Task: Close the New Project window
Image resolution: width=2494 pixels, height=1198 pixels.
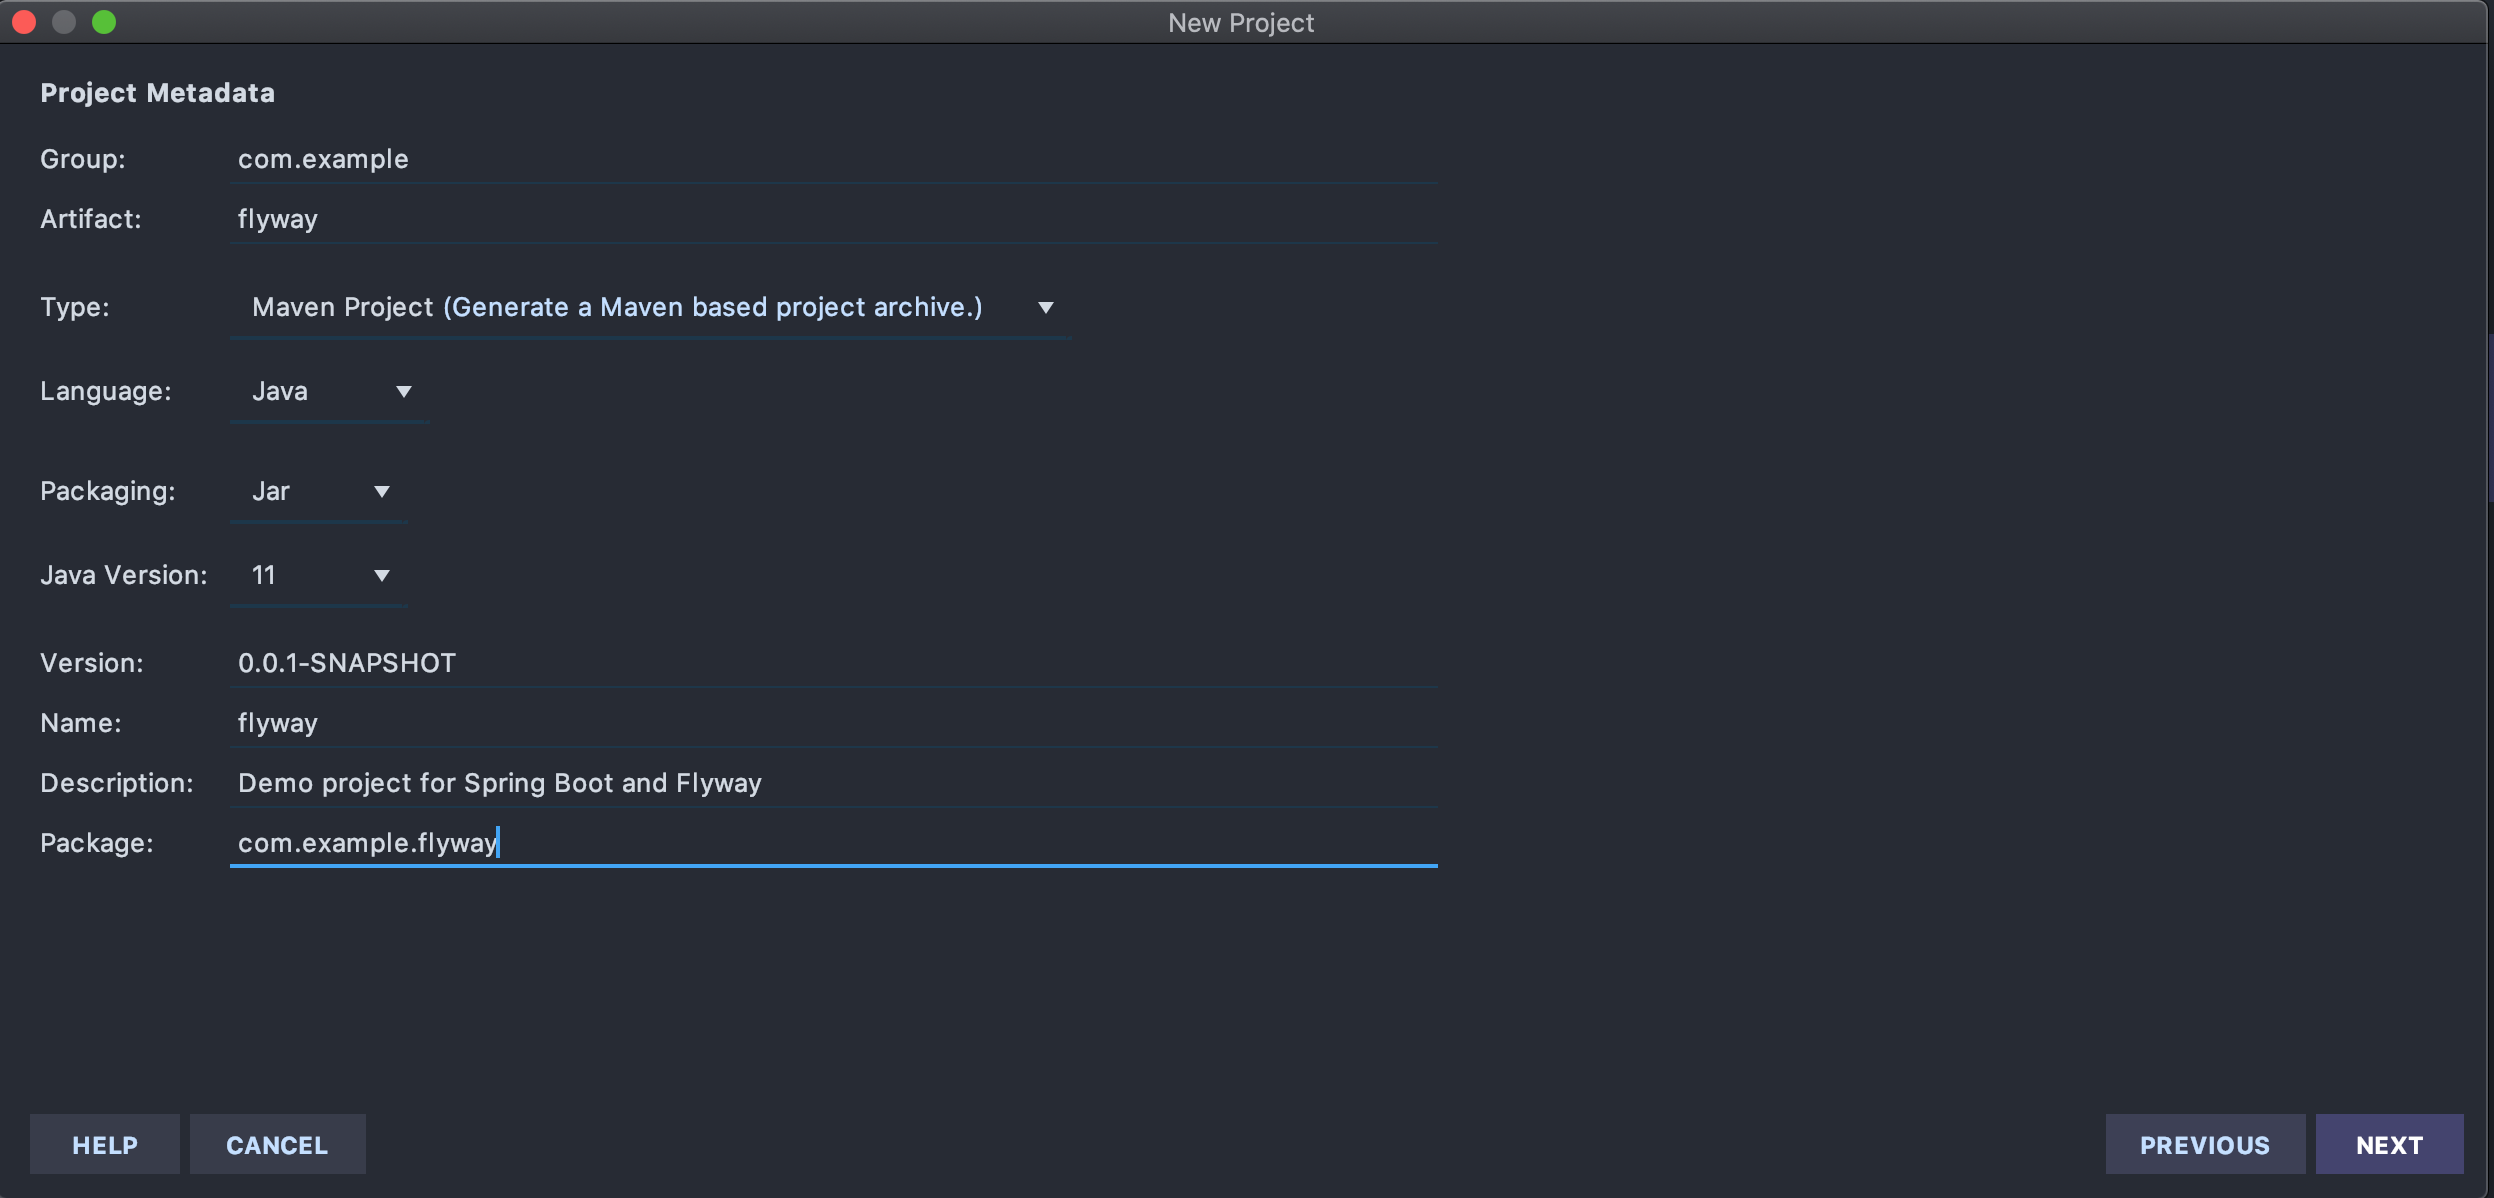Action: click(x=24, y=22)
